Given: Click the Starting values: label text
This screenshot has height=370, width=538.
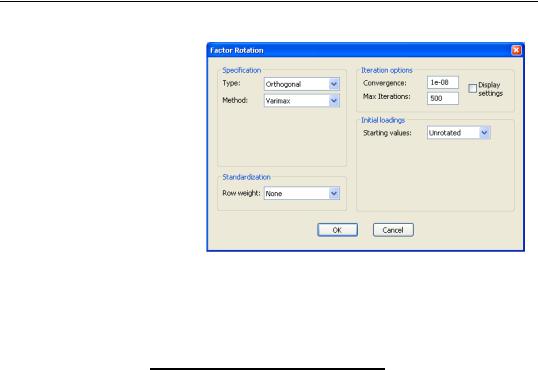Looking at the screenshot, I should coord(387,133).
